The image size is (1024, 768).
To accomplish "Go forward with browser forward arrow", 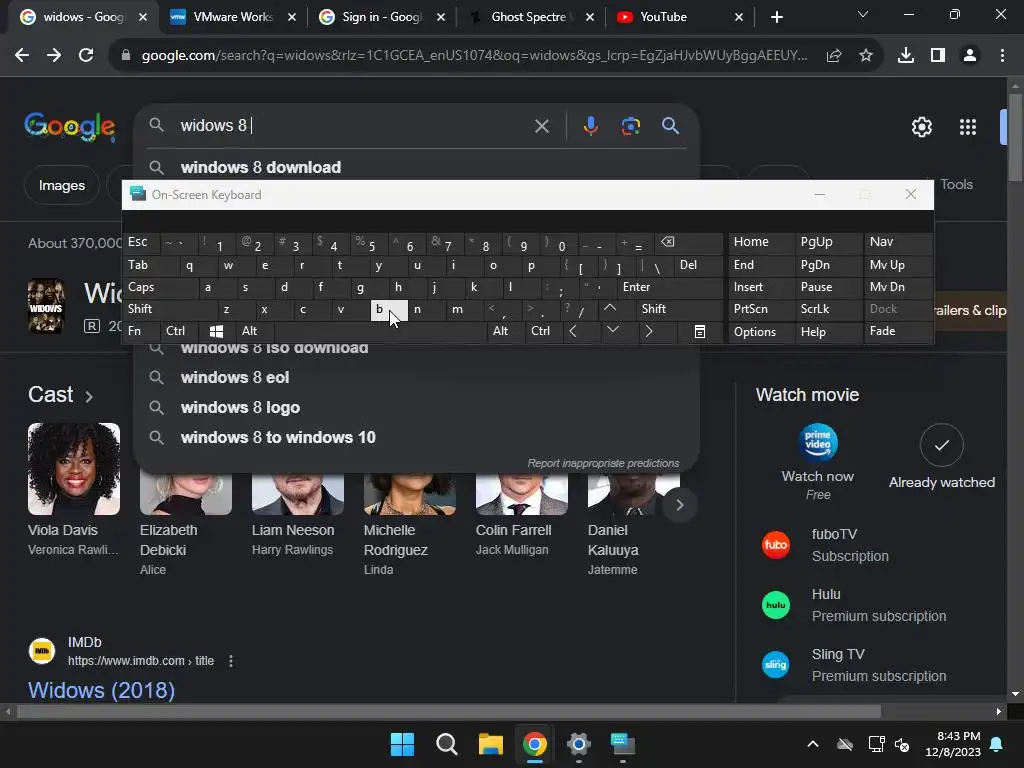I will 54,56.
